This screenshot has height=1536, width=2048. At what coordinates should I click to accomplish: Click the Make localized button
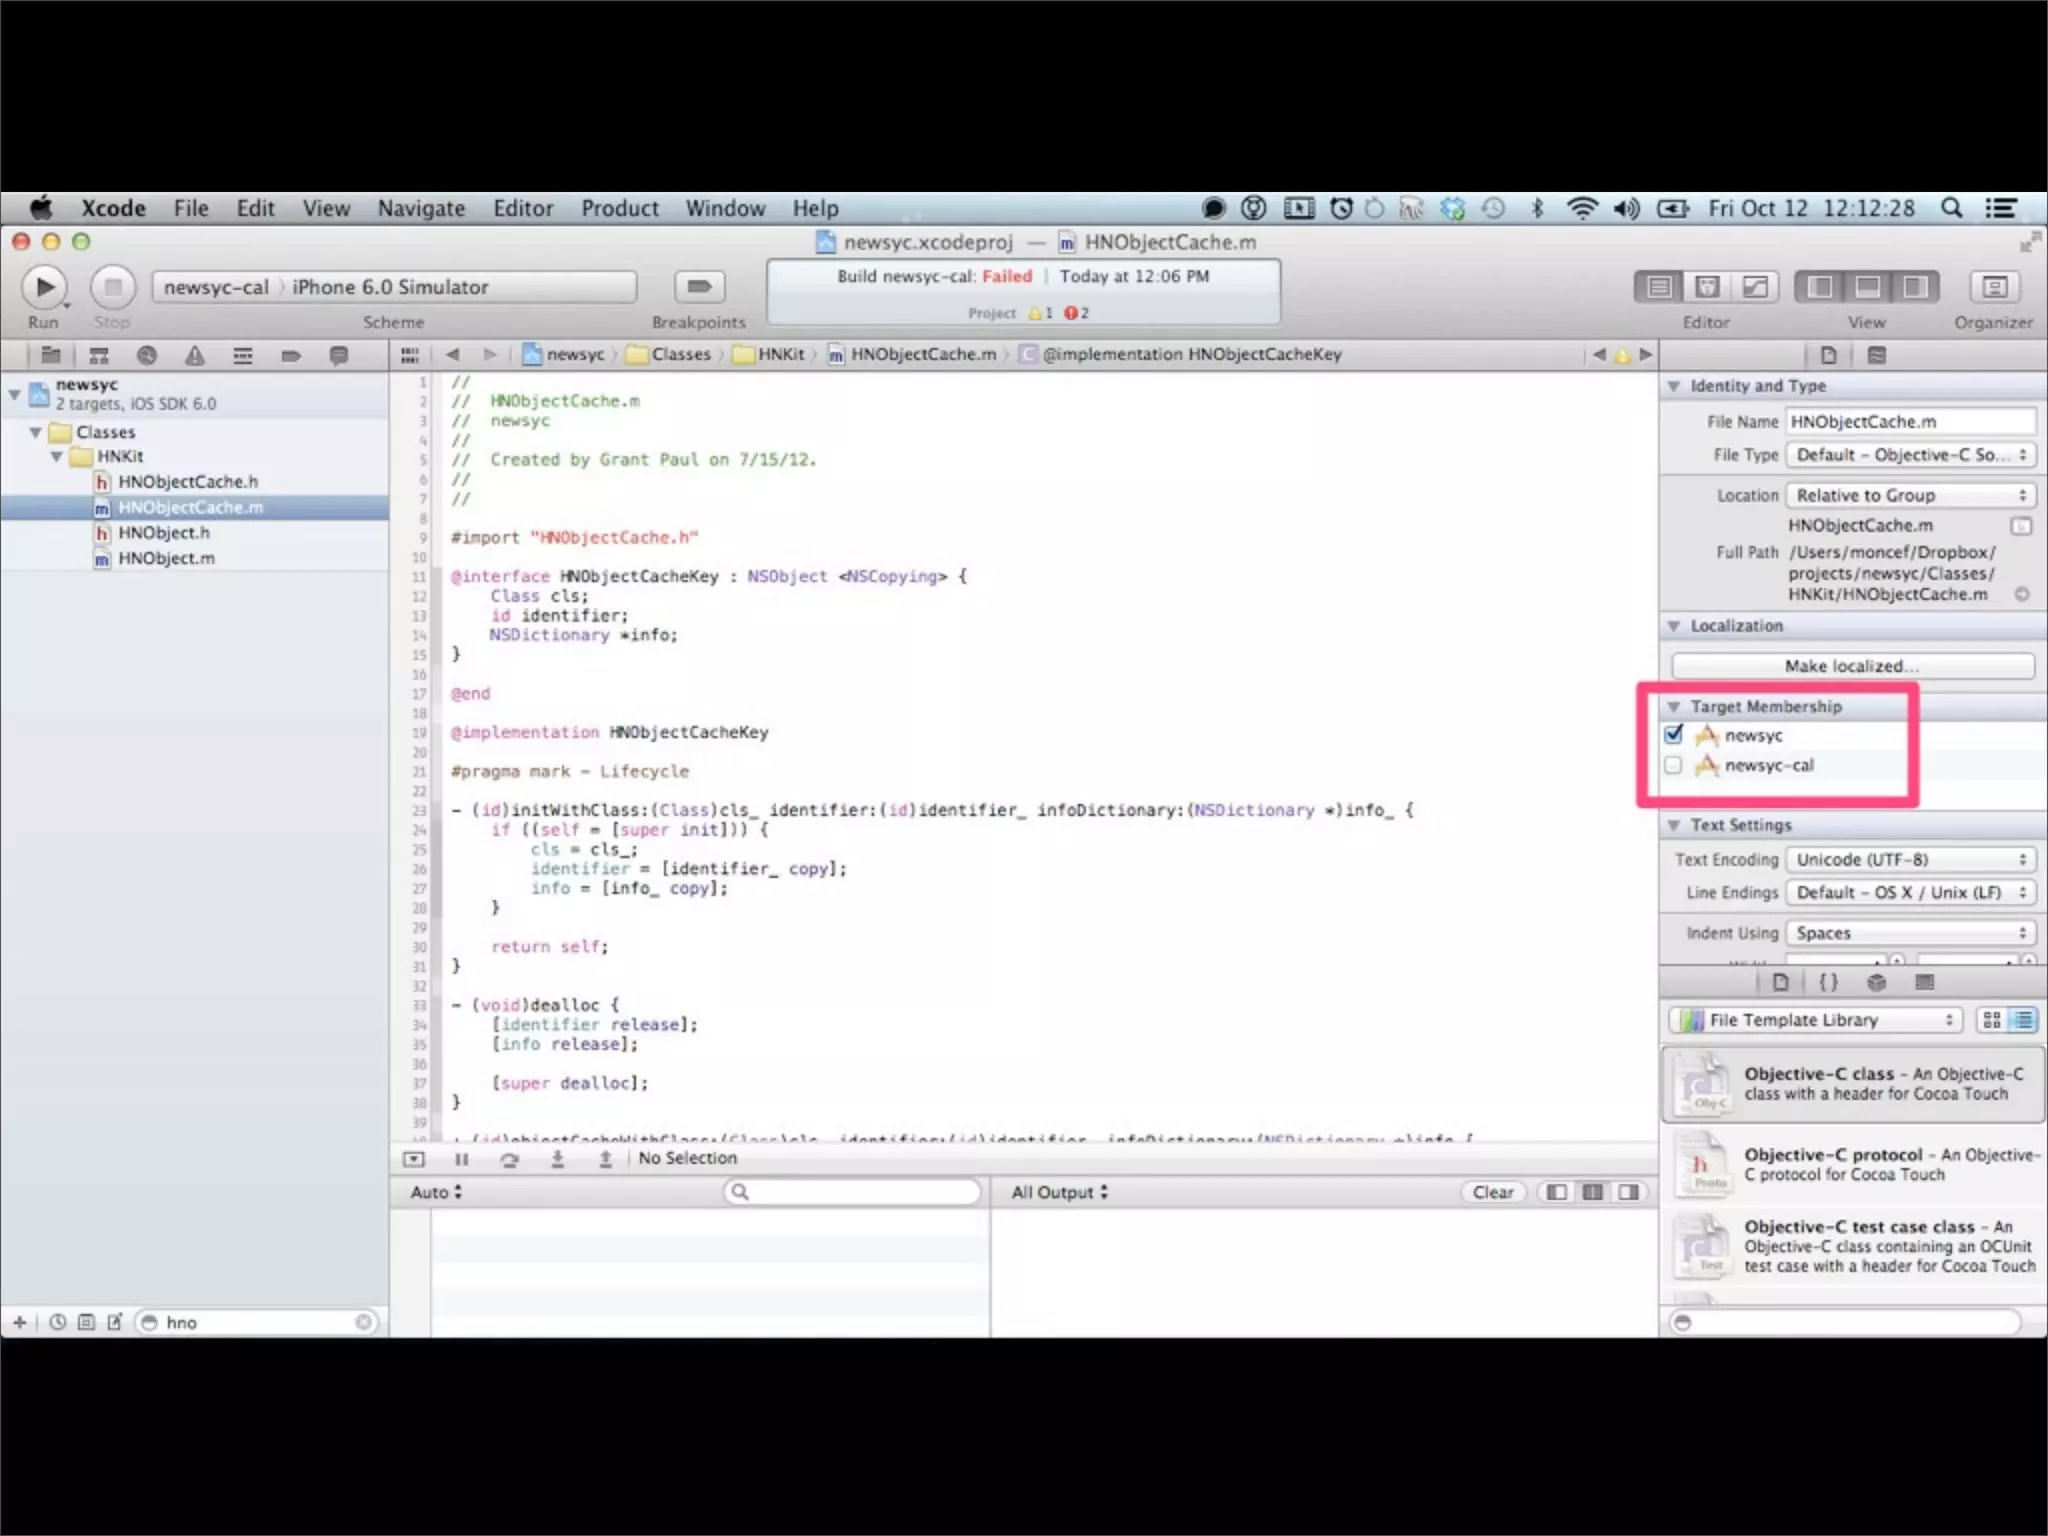click(1852, 666)
